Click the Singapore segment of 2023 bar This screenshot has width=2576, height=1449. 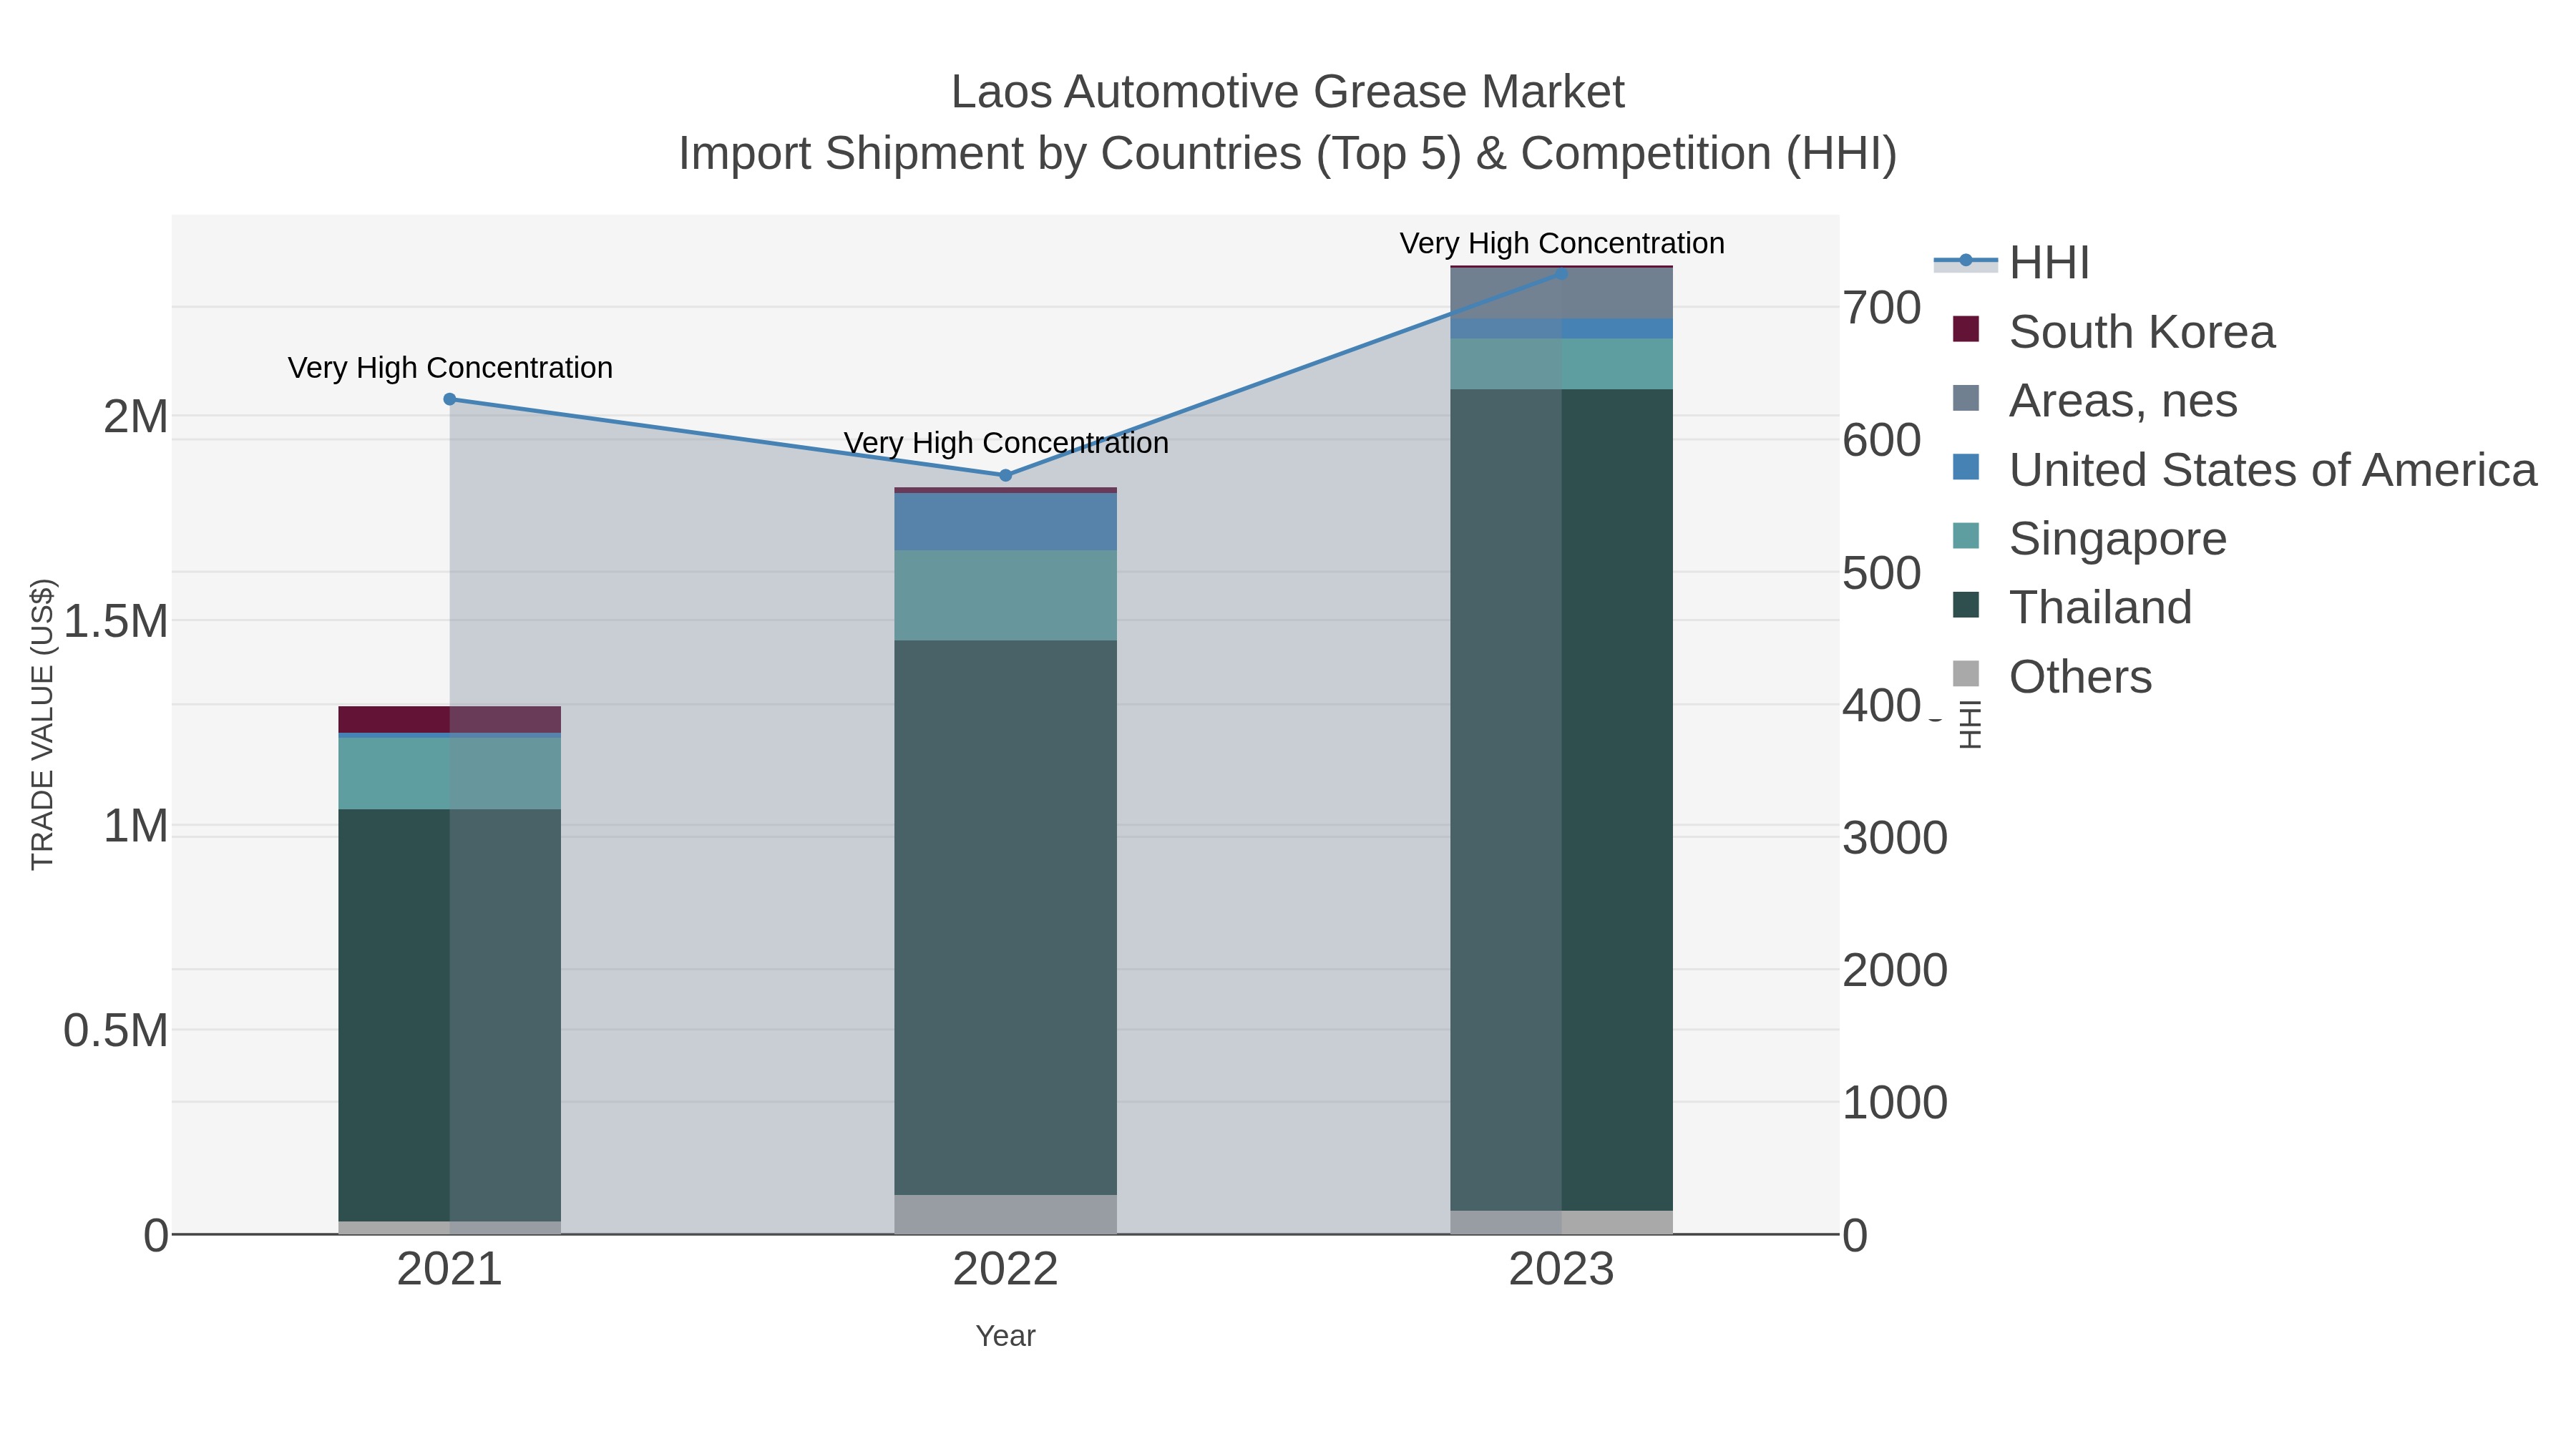[1562, 365]
